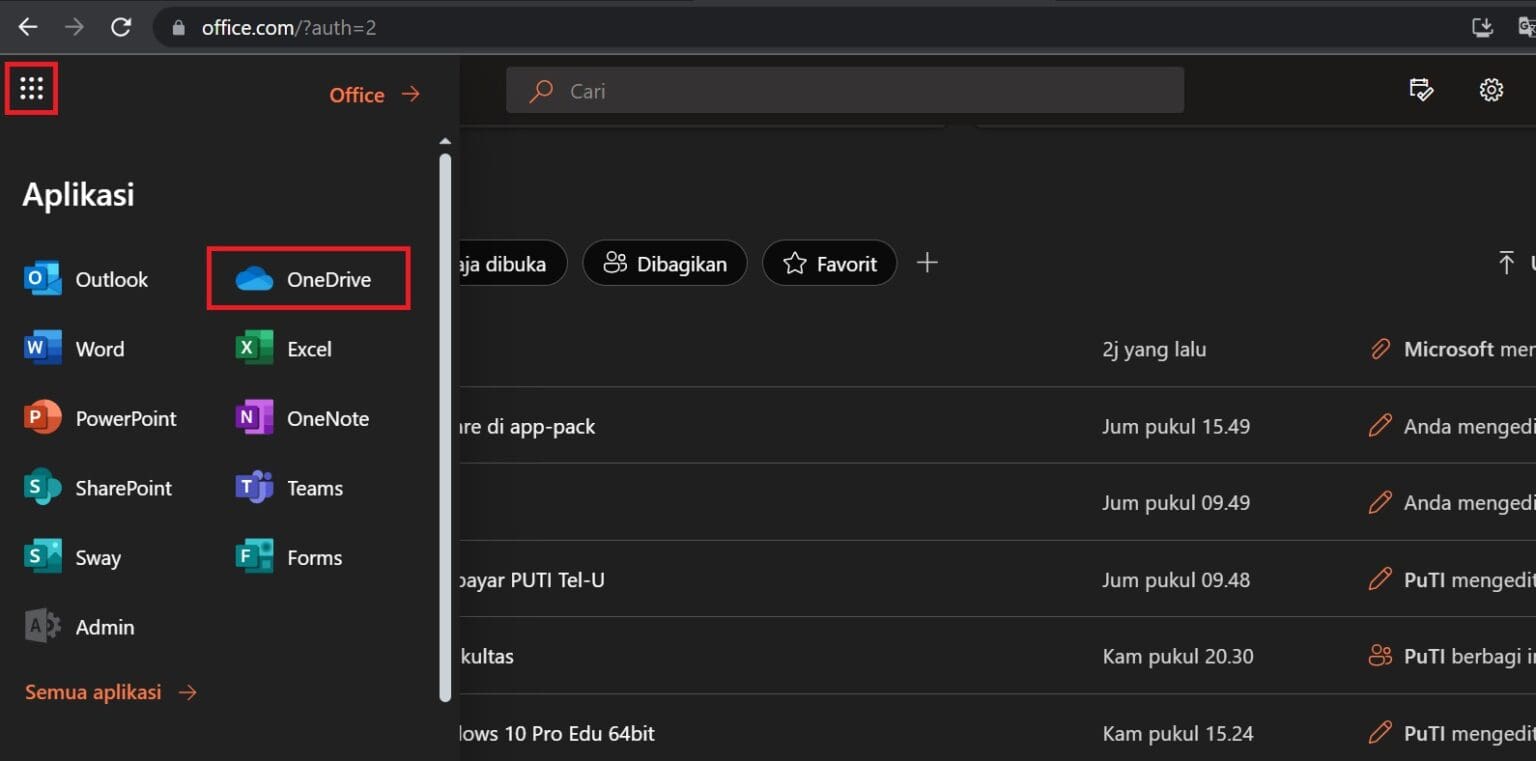This screenshot has height=761, width=1536.
Task: Open OneDrive from the apps panel
Action: tap(308, 280)
